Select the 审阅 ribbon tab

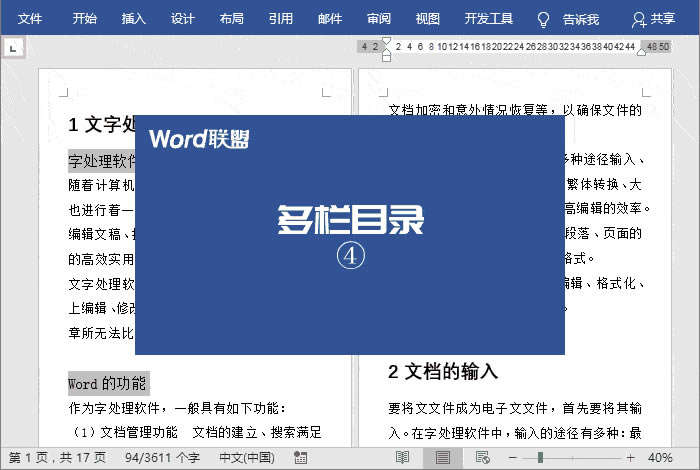tap(379, 18)
